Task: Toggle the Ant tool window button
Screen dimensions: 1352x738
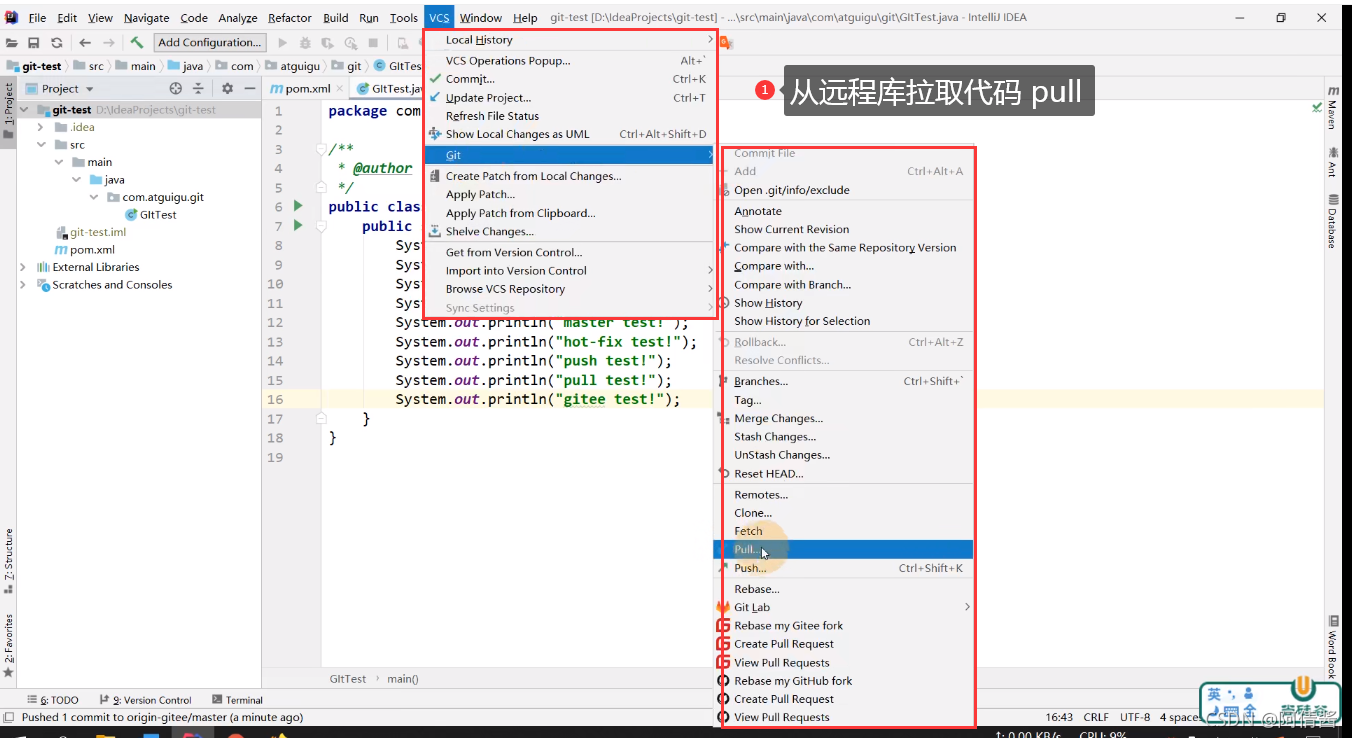Action: [x=1332, y=161]
